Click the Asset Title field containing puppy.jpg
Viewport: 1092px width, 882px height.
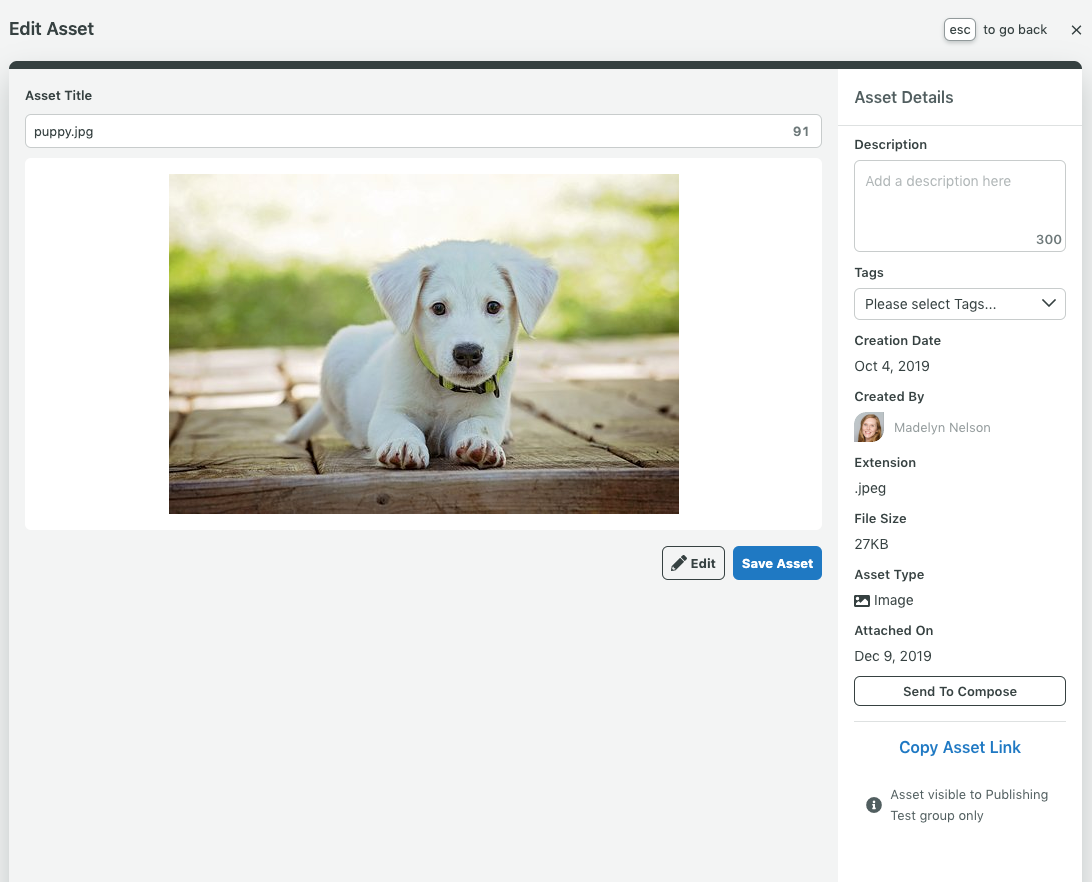[x=423, y=131]
